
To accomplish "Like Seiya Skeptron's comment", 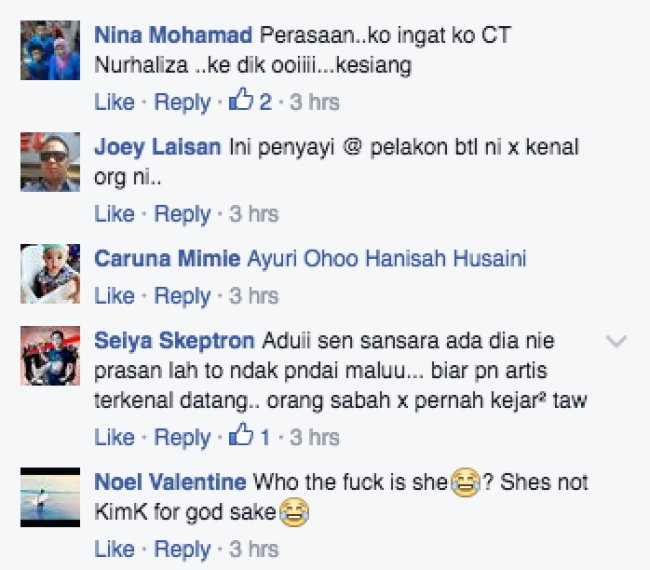I will (114, 437).
